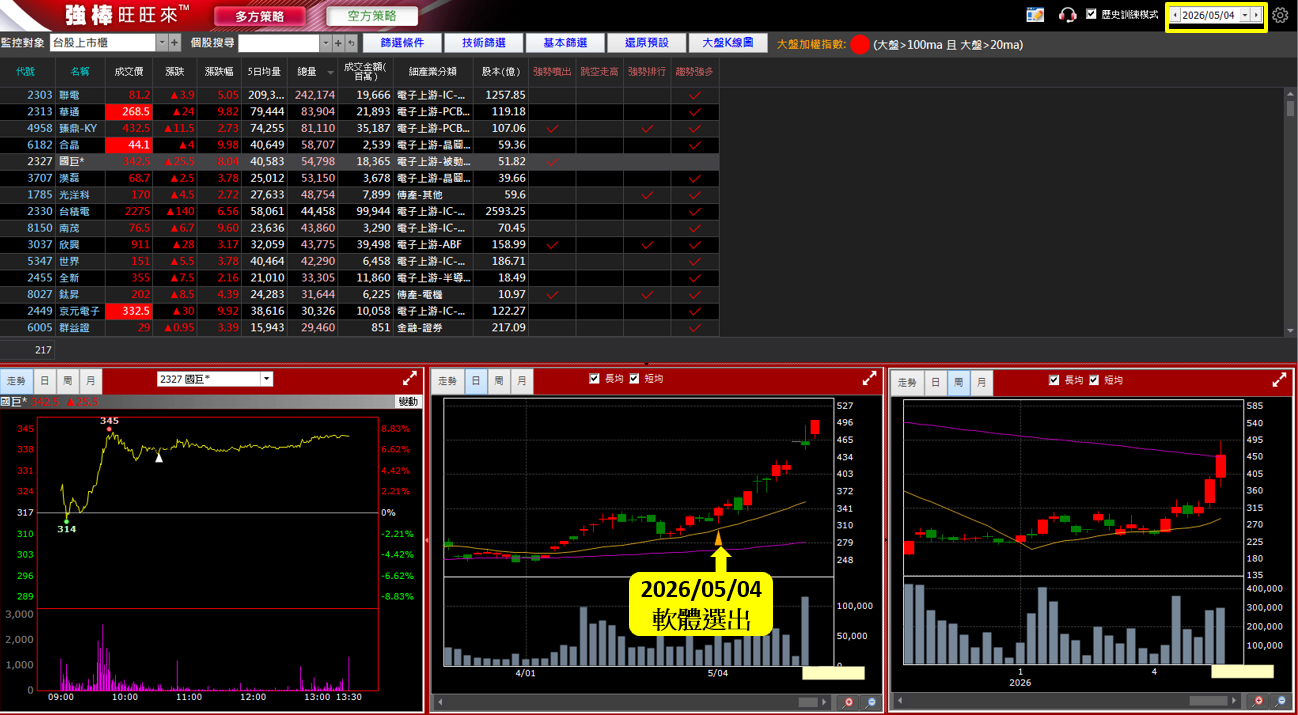Sort by 漲跌幅 column header

218,72
